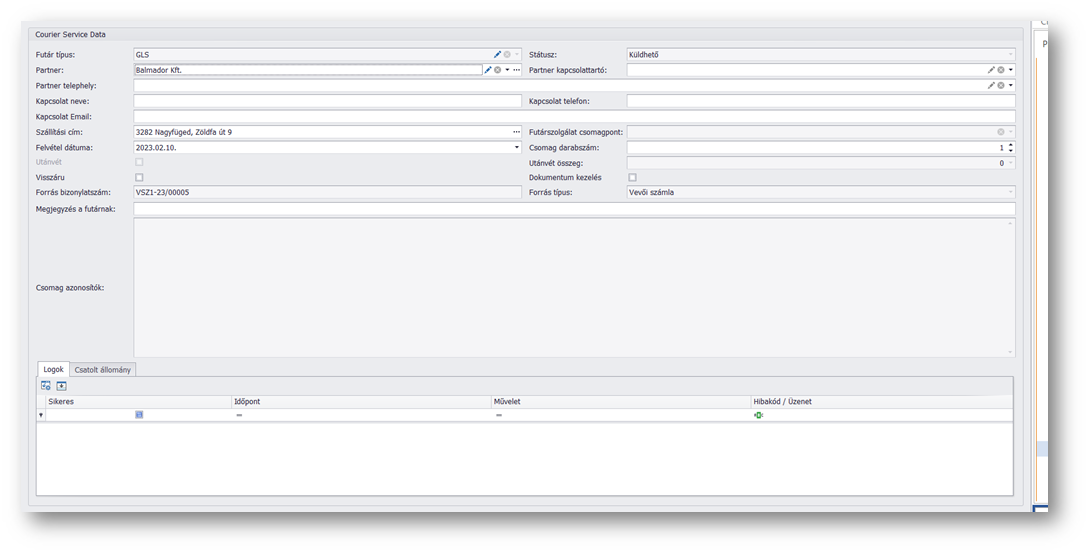Clear the Partner kapcsolattartó field with X icon
1090x554 pixels.
click(1001, 70)
